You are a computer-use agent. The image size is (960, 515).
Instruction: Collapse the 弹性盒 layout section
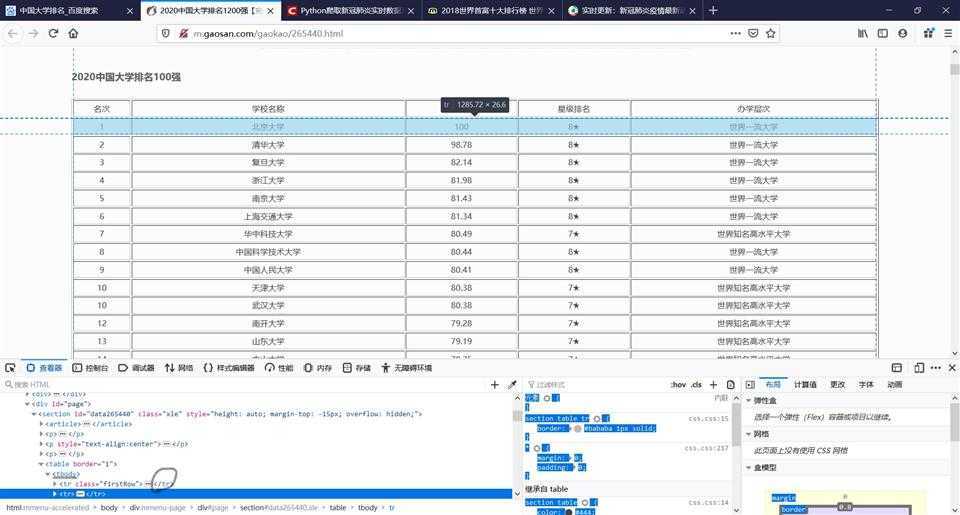(750, 401)
